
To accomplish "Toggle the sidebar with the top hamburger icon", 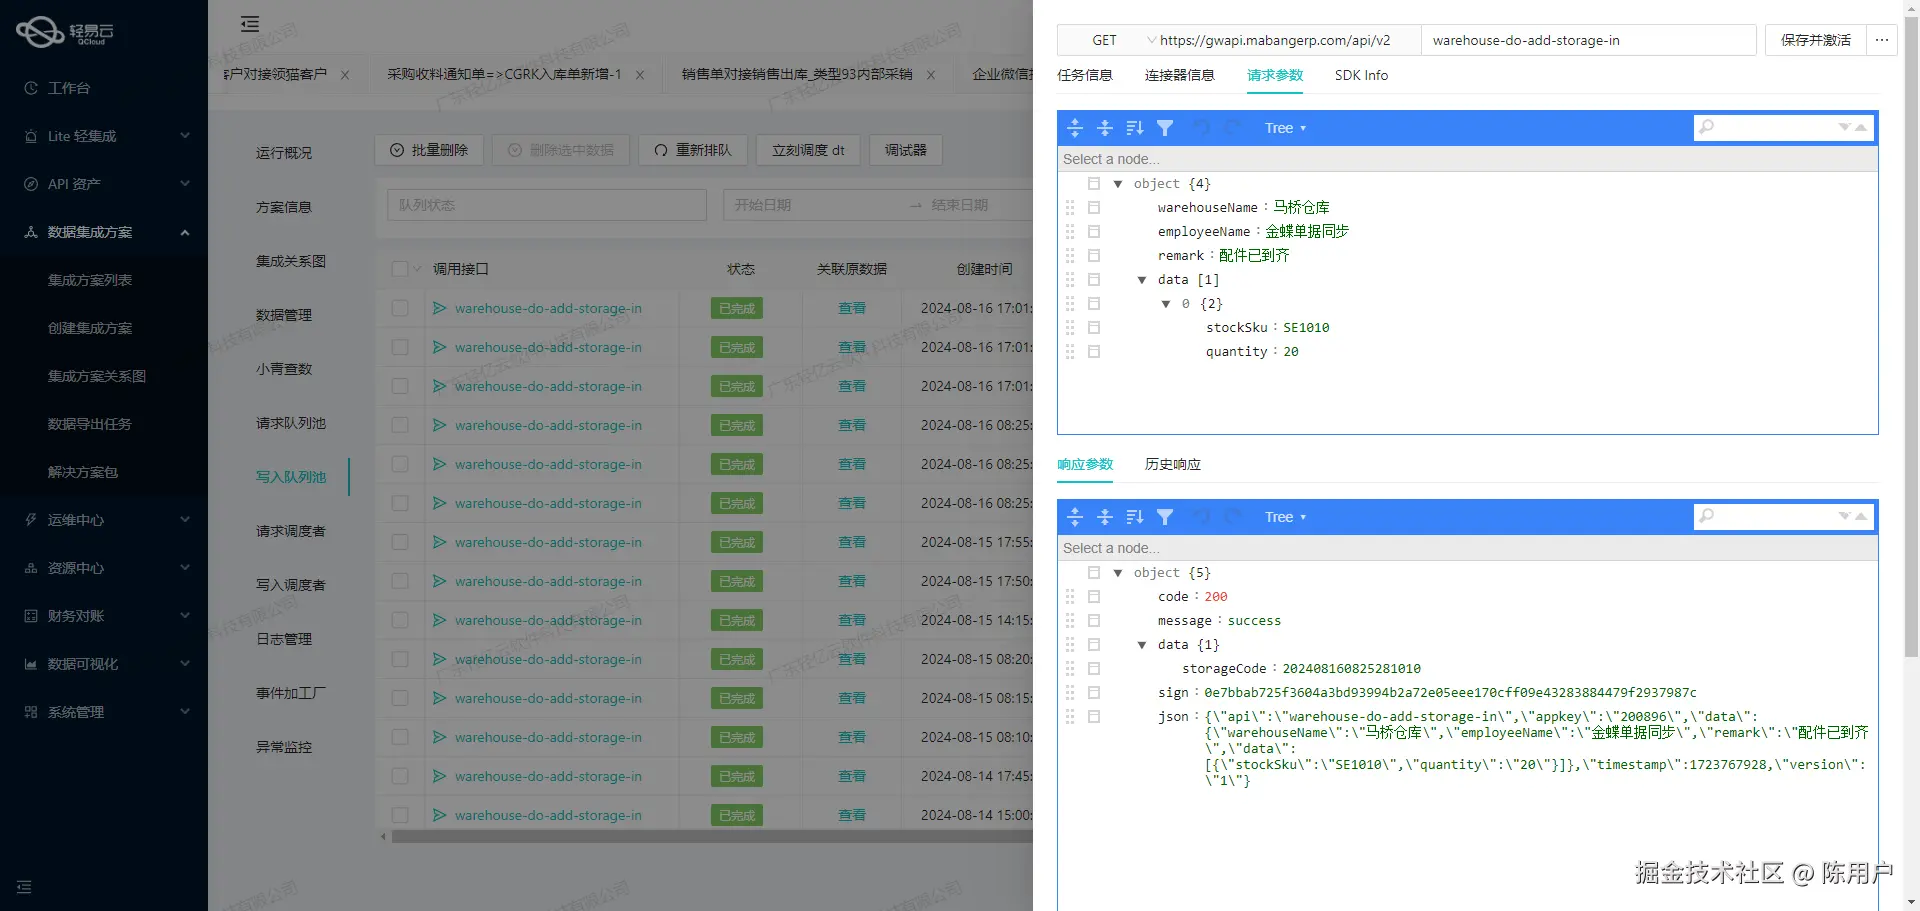I will click(250, 24).
